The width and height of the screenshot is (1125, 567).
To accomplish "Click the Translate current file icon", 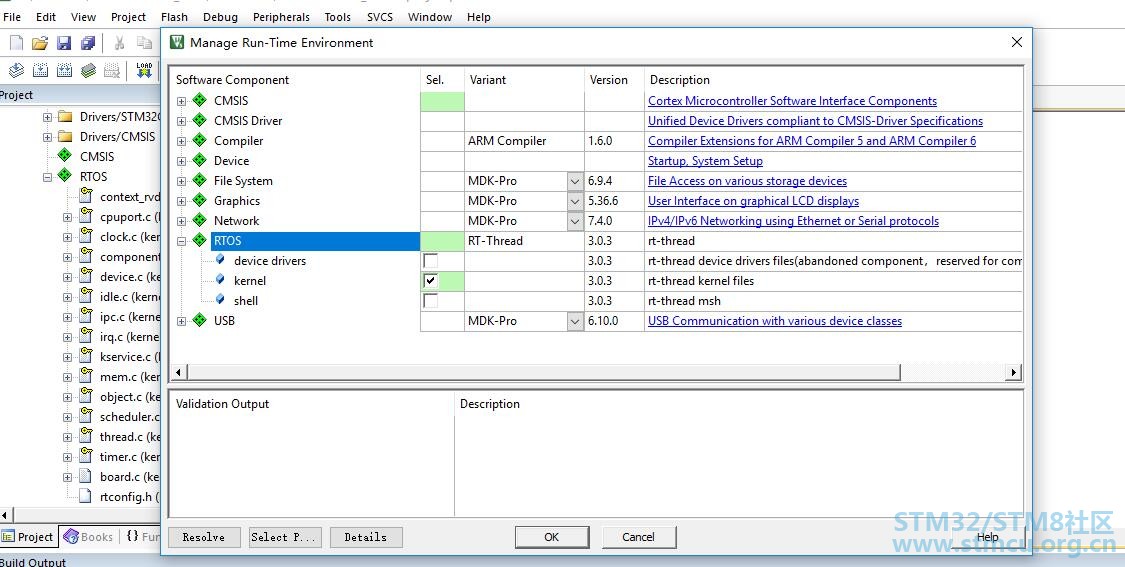I will pos(17,70).
